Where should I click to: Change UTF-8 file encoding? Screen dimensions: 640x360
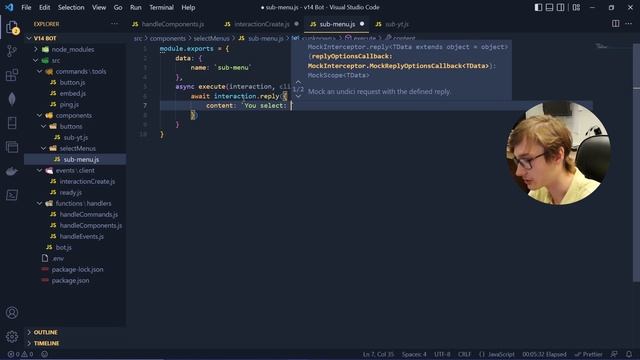tap(442, 354)
